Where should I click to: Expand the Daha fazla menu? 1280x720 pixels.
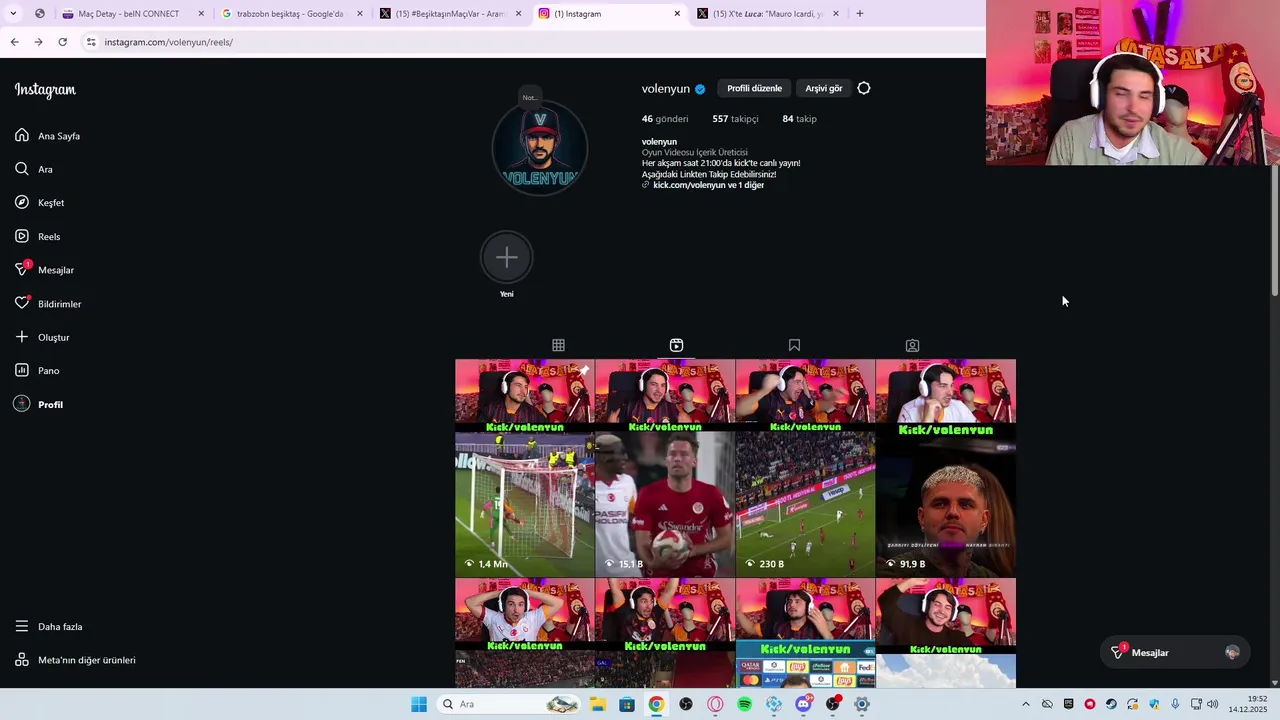click(x=49, y=627)
